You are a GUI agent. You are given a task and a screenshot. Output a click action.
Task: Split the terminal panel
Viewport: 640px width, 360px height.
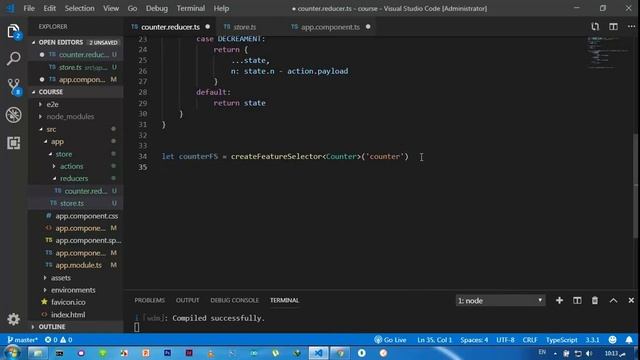(577, 300)
